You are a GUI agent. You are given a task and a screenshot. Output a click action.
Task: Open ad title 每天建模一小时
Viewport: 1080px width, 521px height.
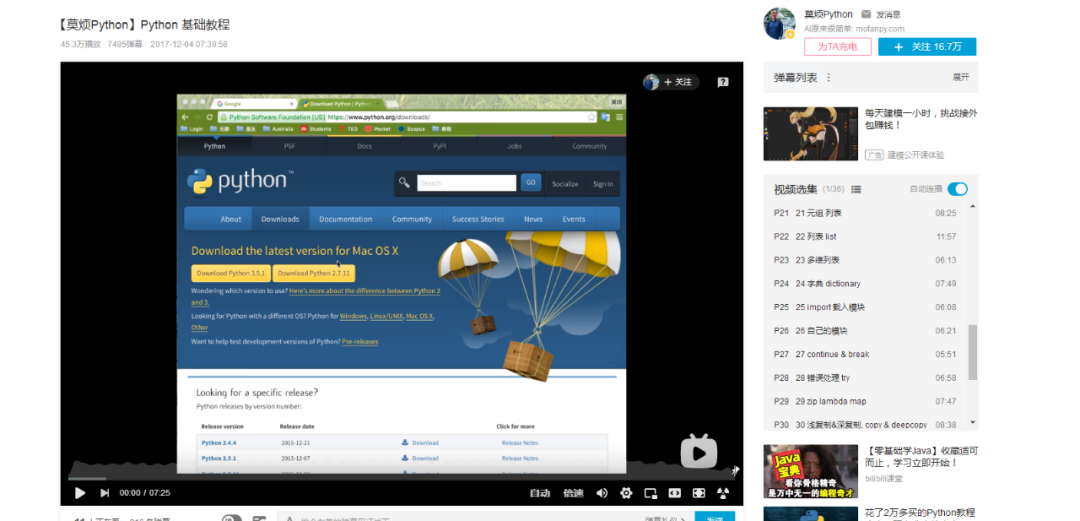coord(921,119)
